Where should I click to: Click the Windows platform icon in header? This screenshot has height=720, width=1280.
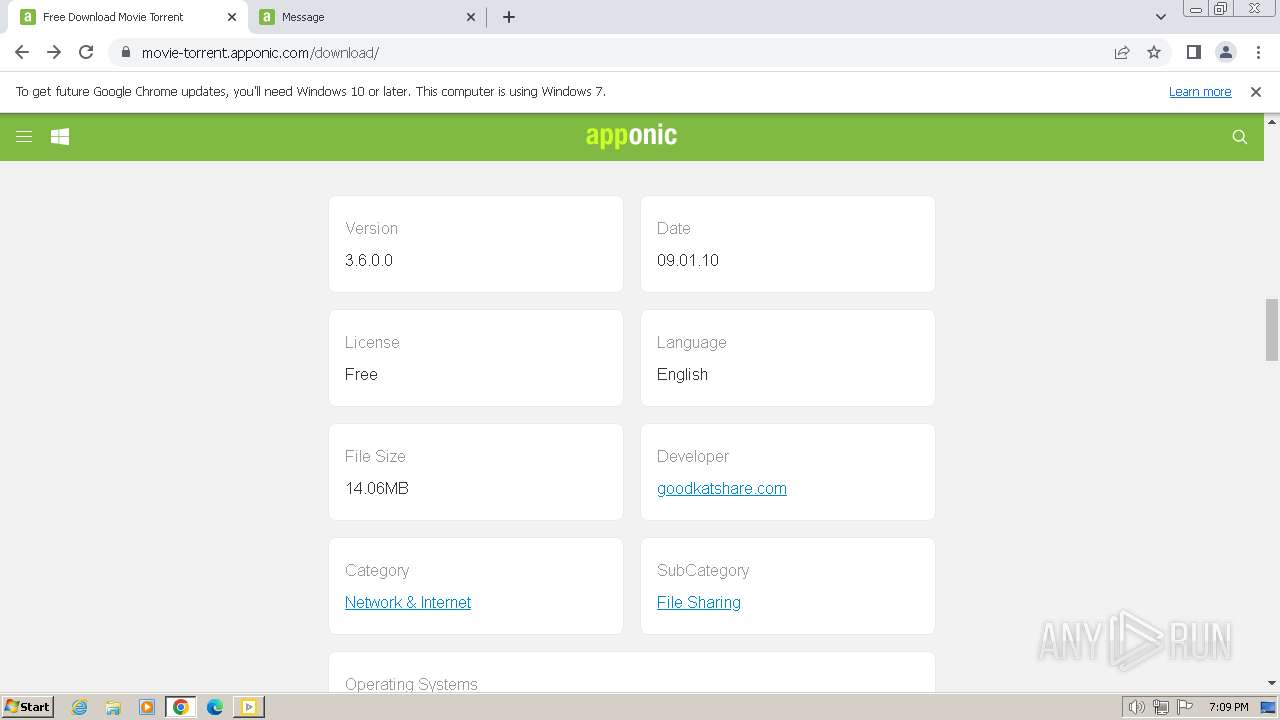pos(60,137)
